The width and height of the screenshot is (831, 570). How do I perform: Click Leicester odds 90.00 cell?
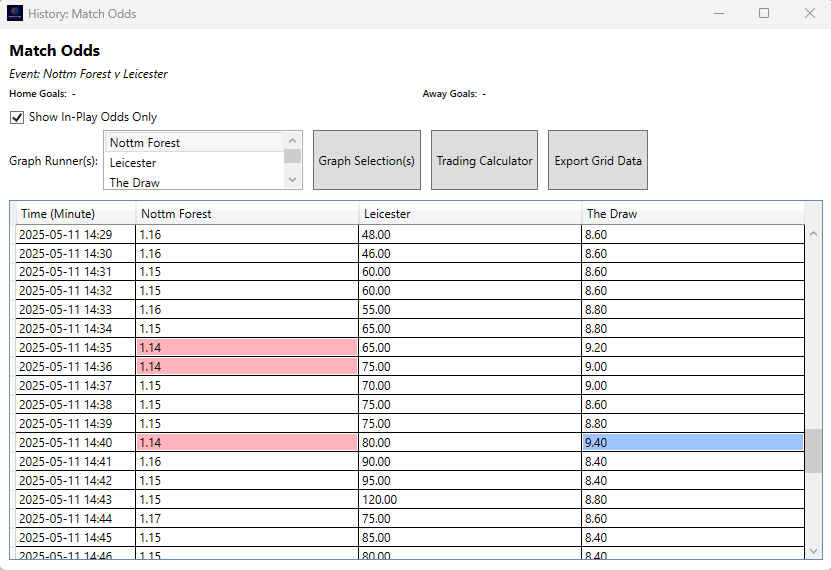pyautogui.click(x=470, y=461)
